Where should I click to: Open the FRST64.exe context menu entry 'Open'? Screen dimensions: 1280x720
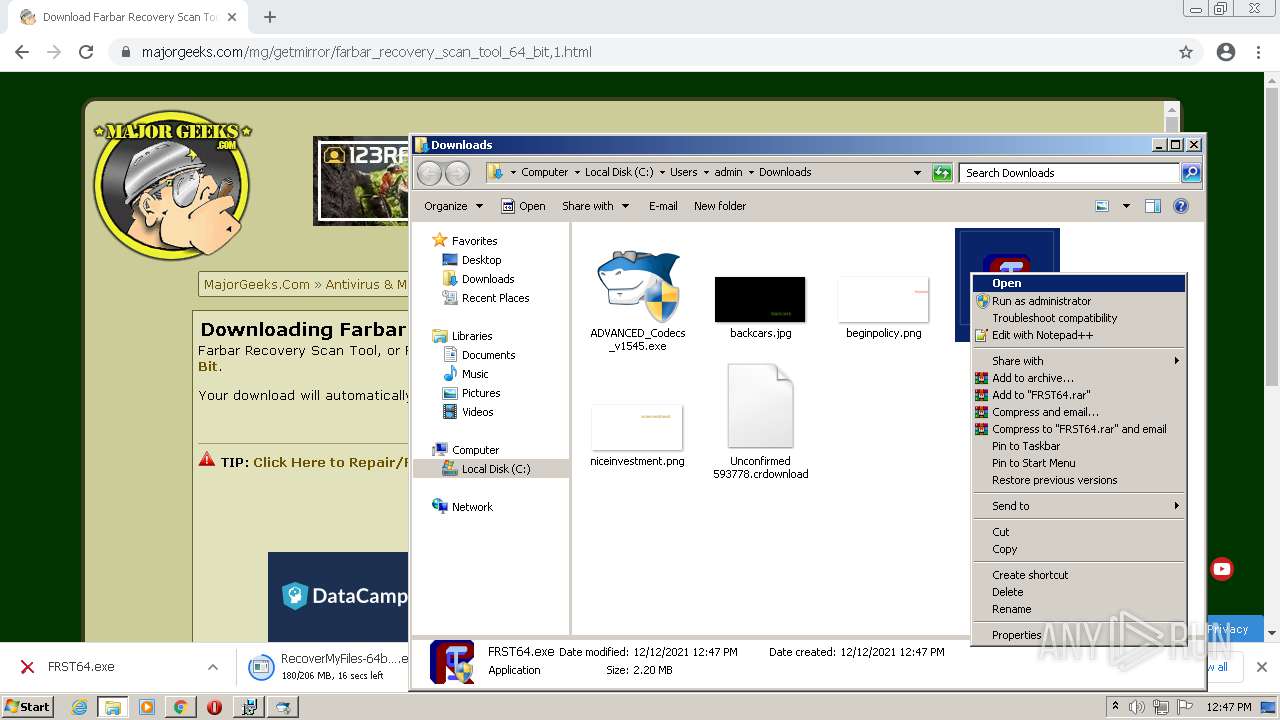coord(1078,283)
